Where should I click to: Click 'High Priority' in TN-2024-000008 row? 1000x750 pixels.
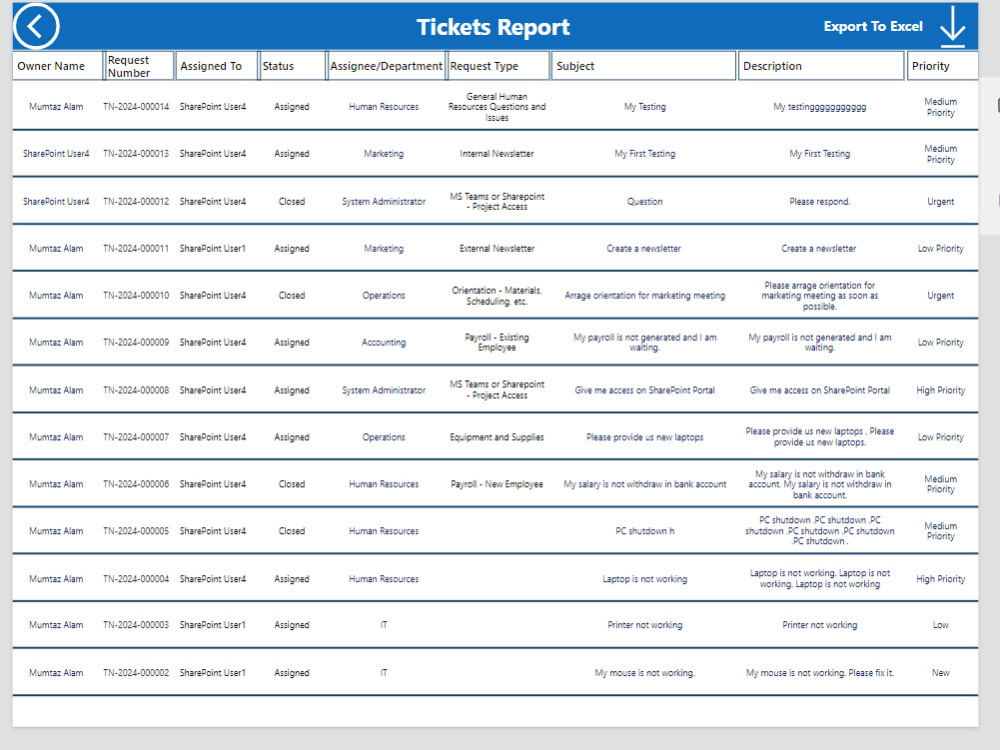point(941,390)
